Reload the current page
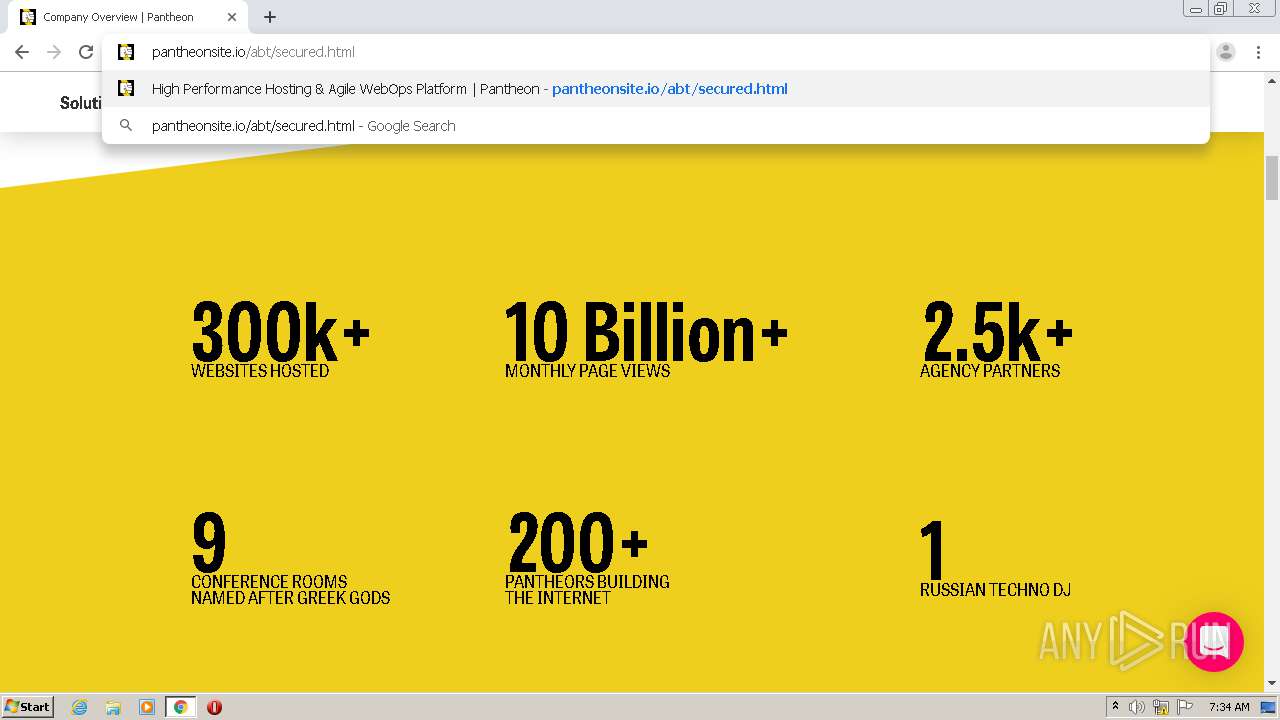Screen dimensions: 1280x720 tap(86, 52)
